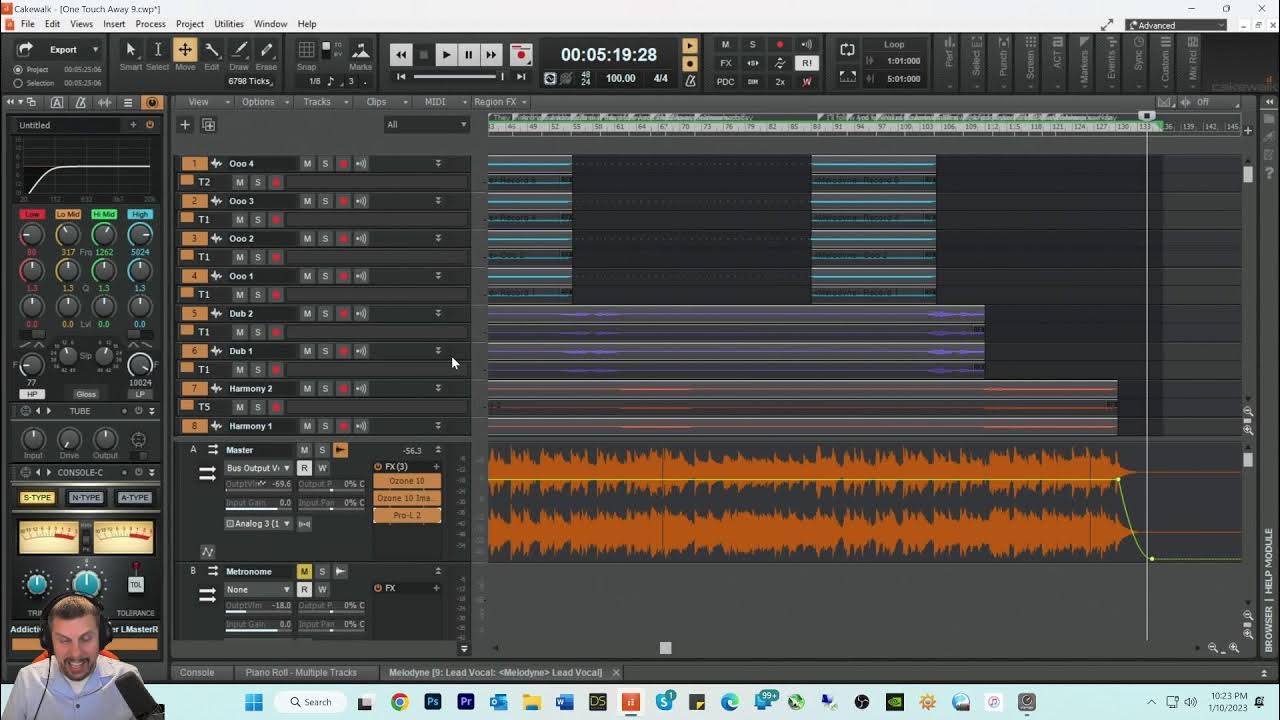
Task: Select the Project export radio button
Action: (18, 70)
